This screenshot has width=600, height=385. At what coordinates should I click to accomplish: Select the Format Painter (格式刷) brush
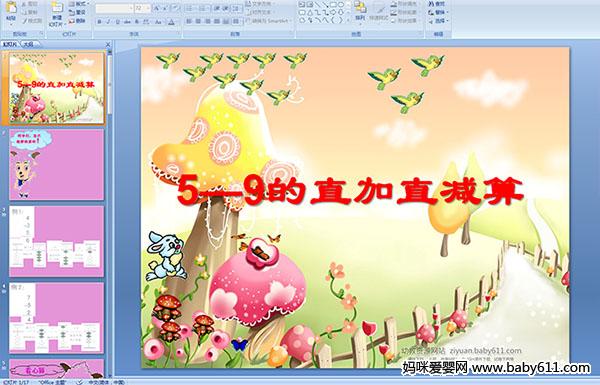(x=25, y=21)
